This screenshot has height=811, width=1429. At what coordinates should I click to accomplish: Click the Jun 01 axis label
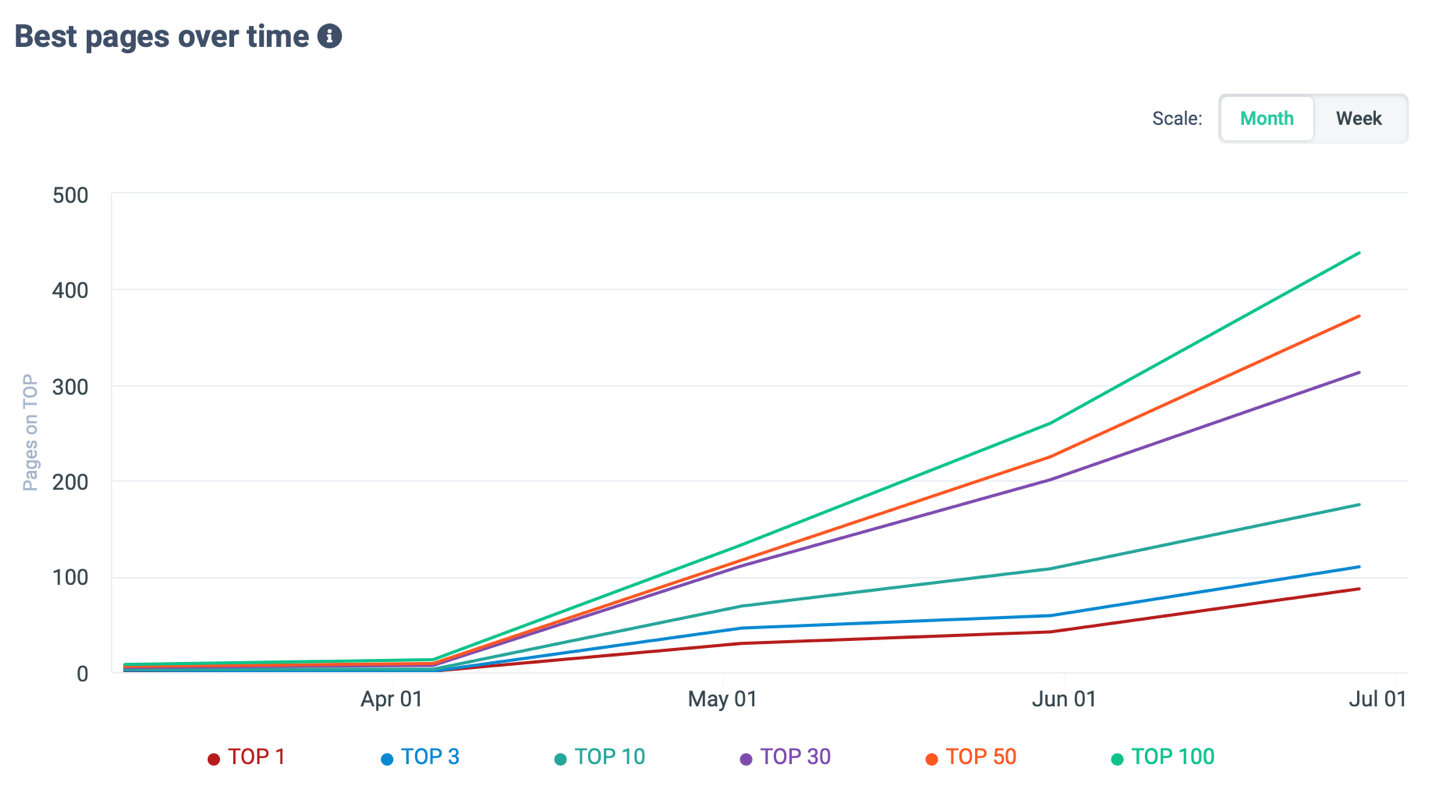coord(1064,699)
